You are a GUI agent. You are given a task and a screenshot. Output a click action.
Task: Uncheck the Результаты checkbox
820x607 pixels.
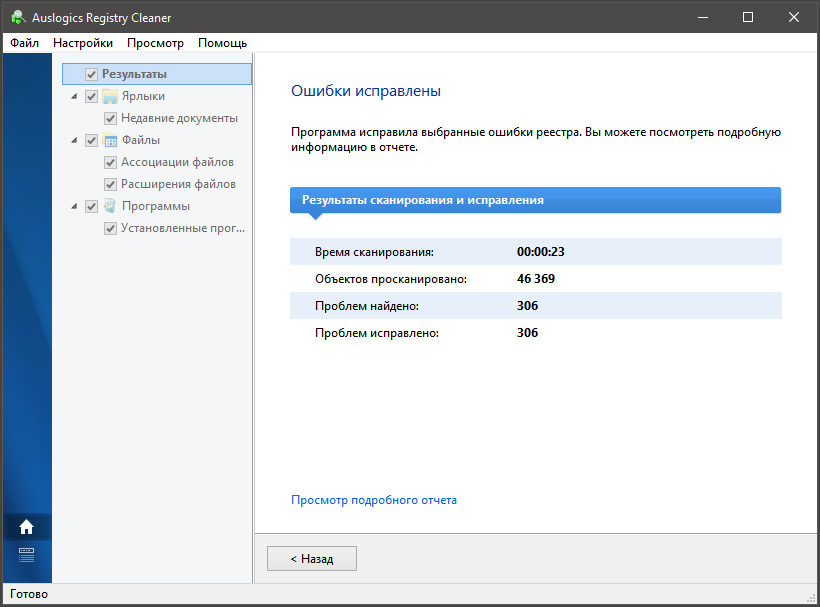(x=92, y=74)
